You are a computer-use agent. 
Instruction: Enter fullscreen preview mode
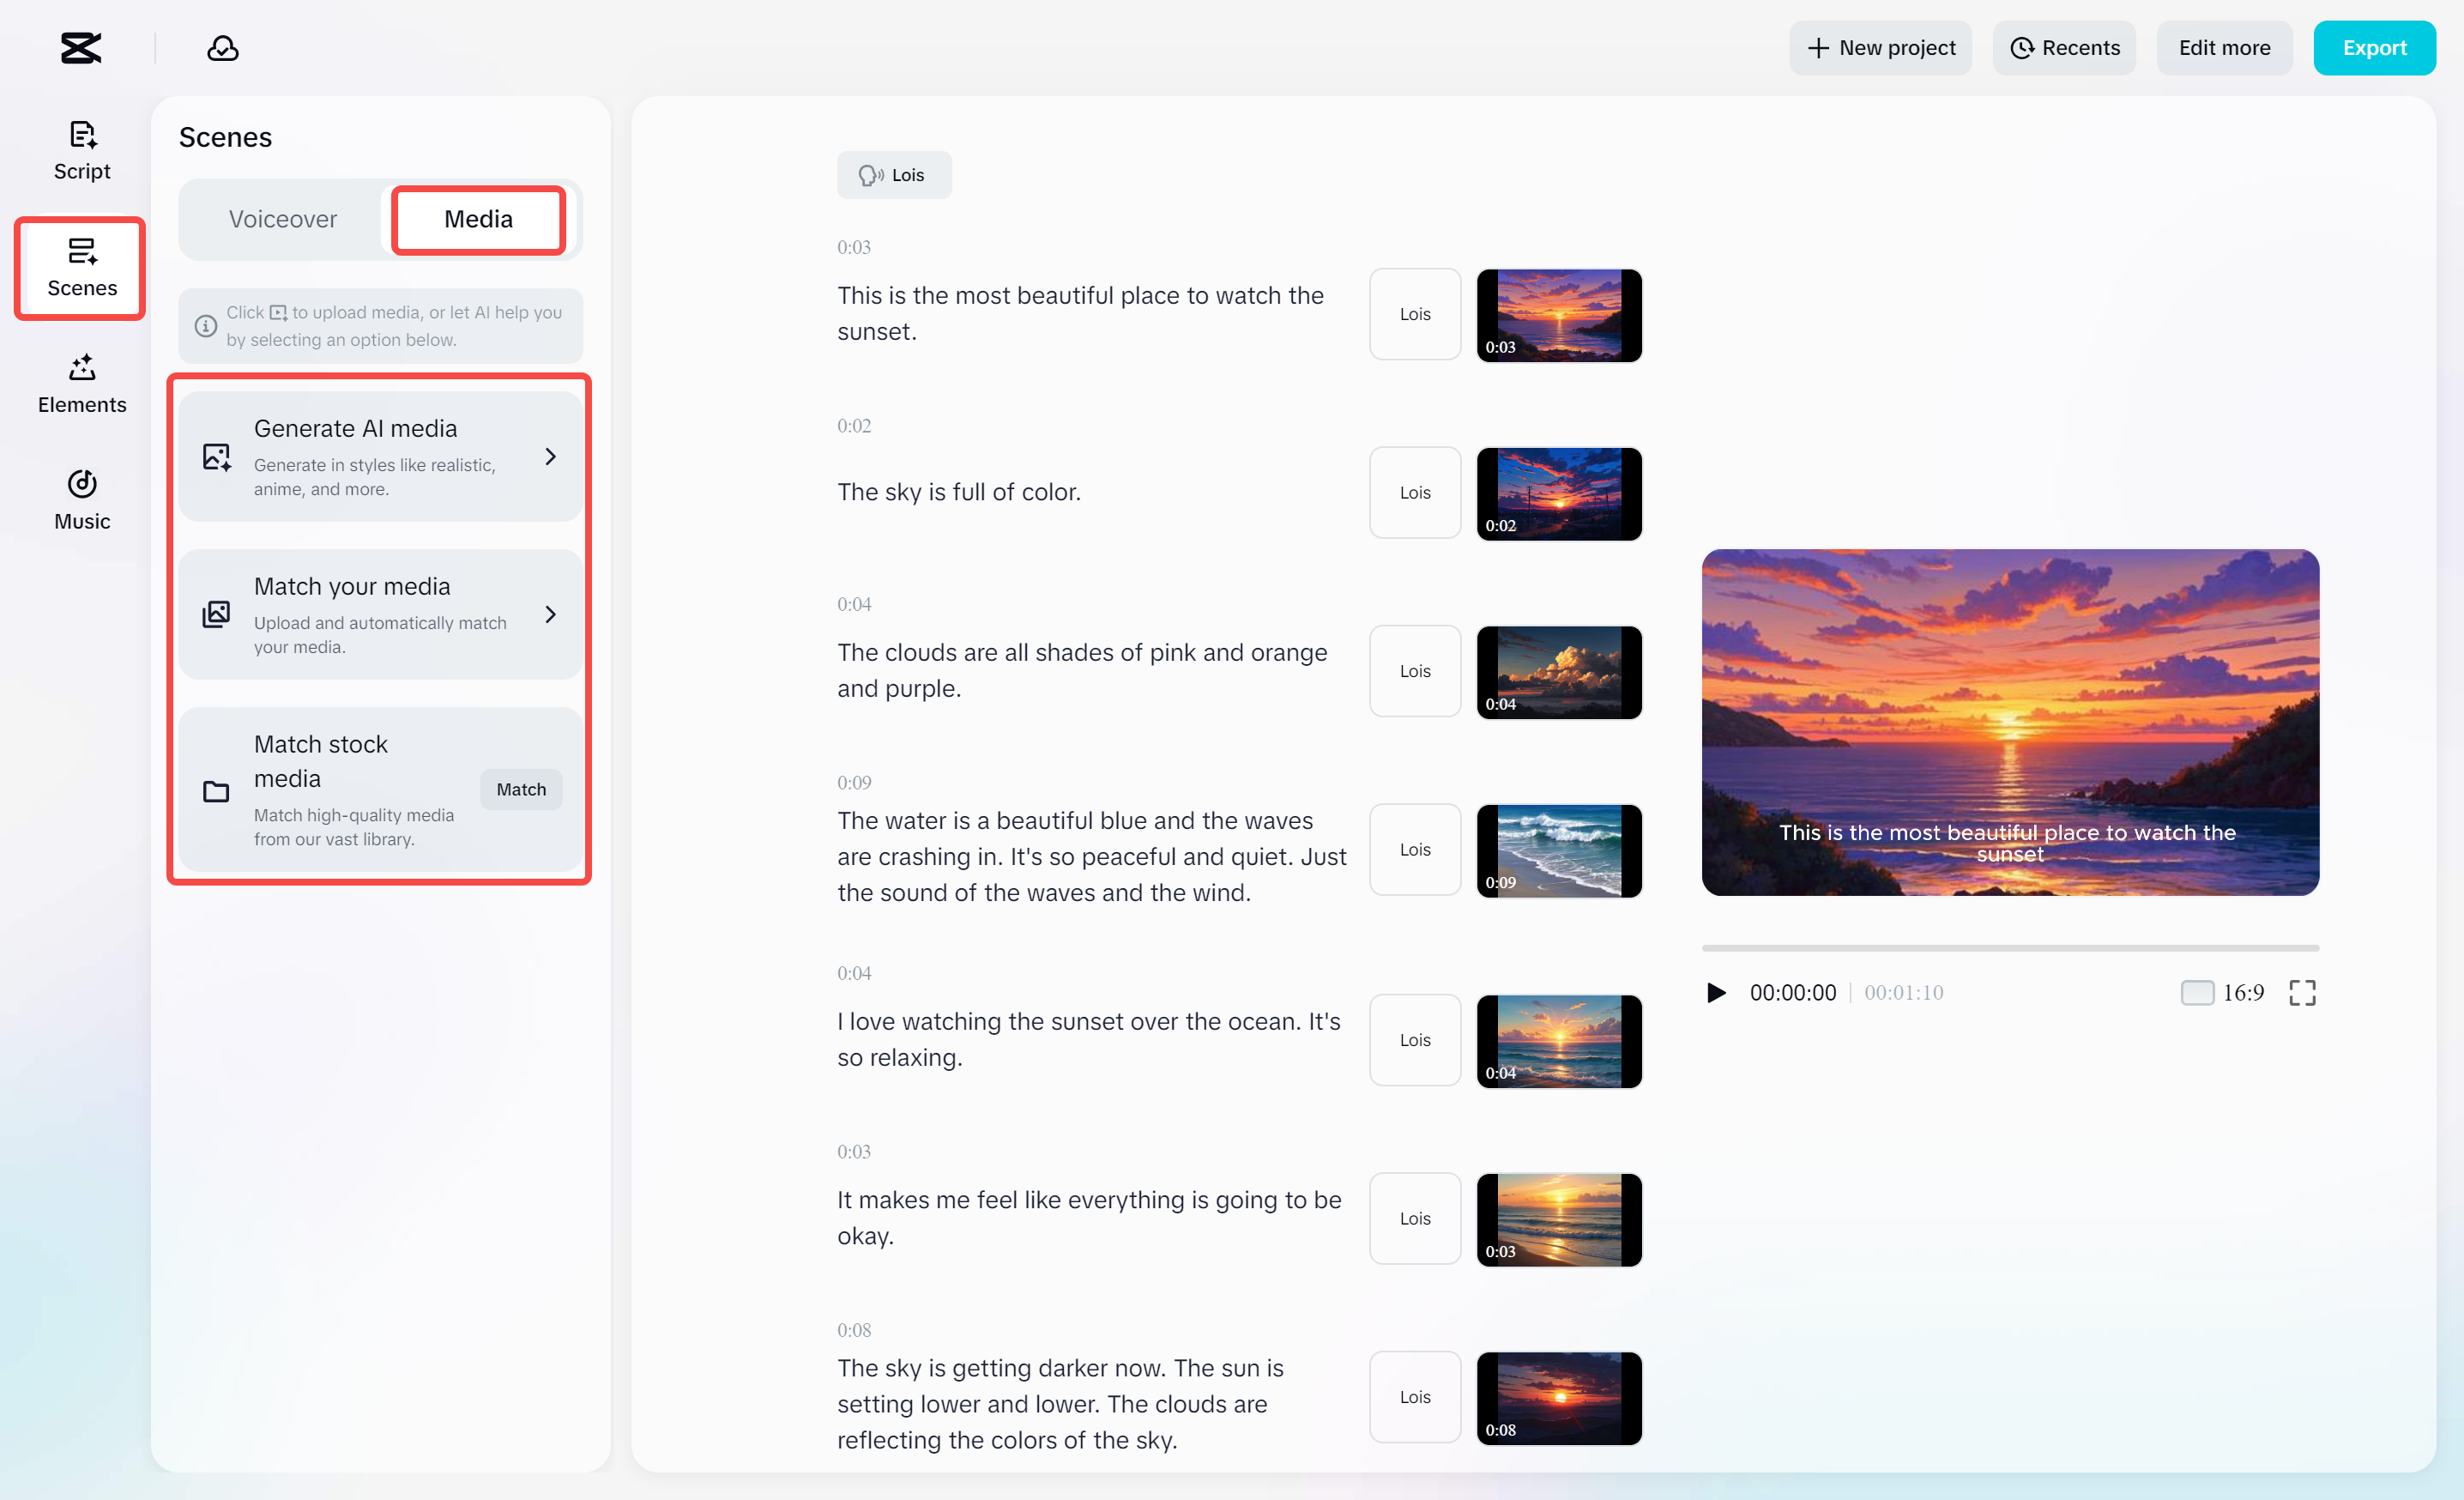click(x=2302, y=992)
